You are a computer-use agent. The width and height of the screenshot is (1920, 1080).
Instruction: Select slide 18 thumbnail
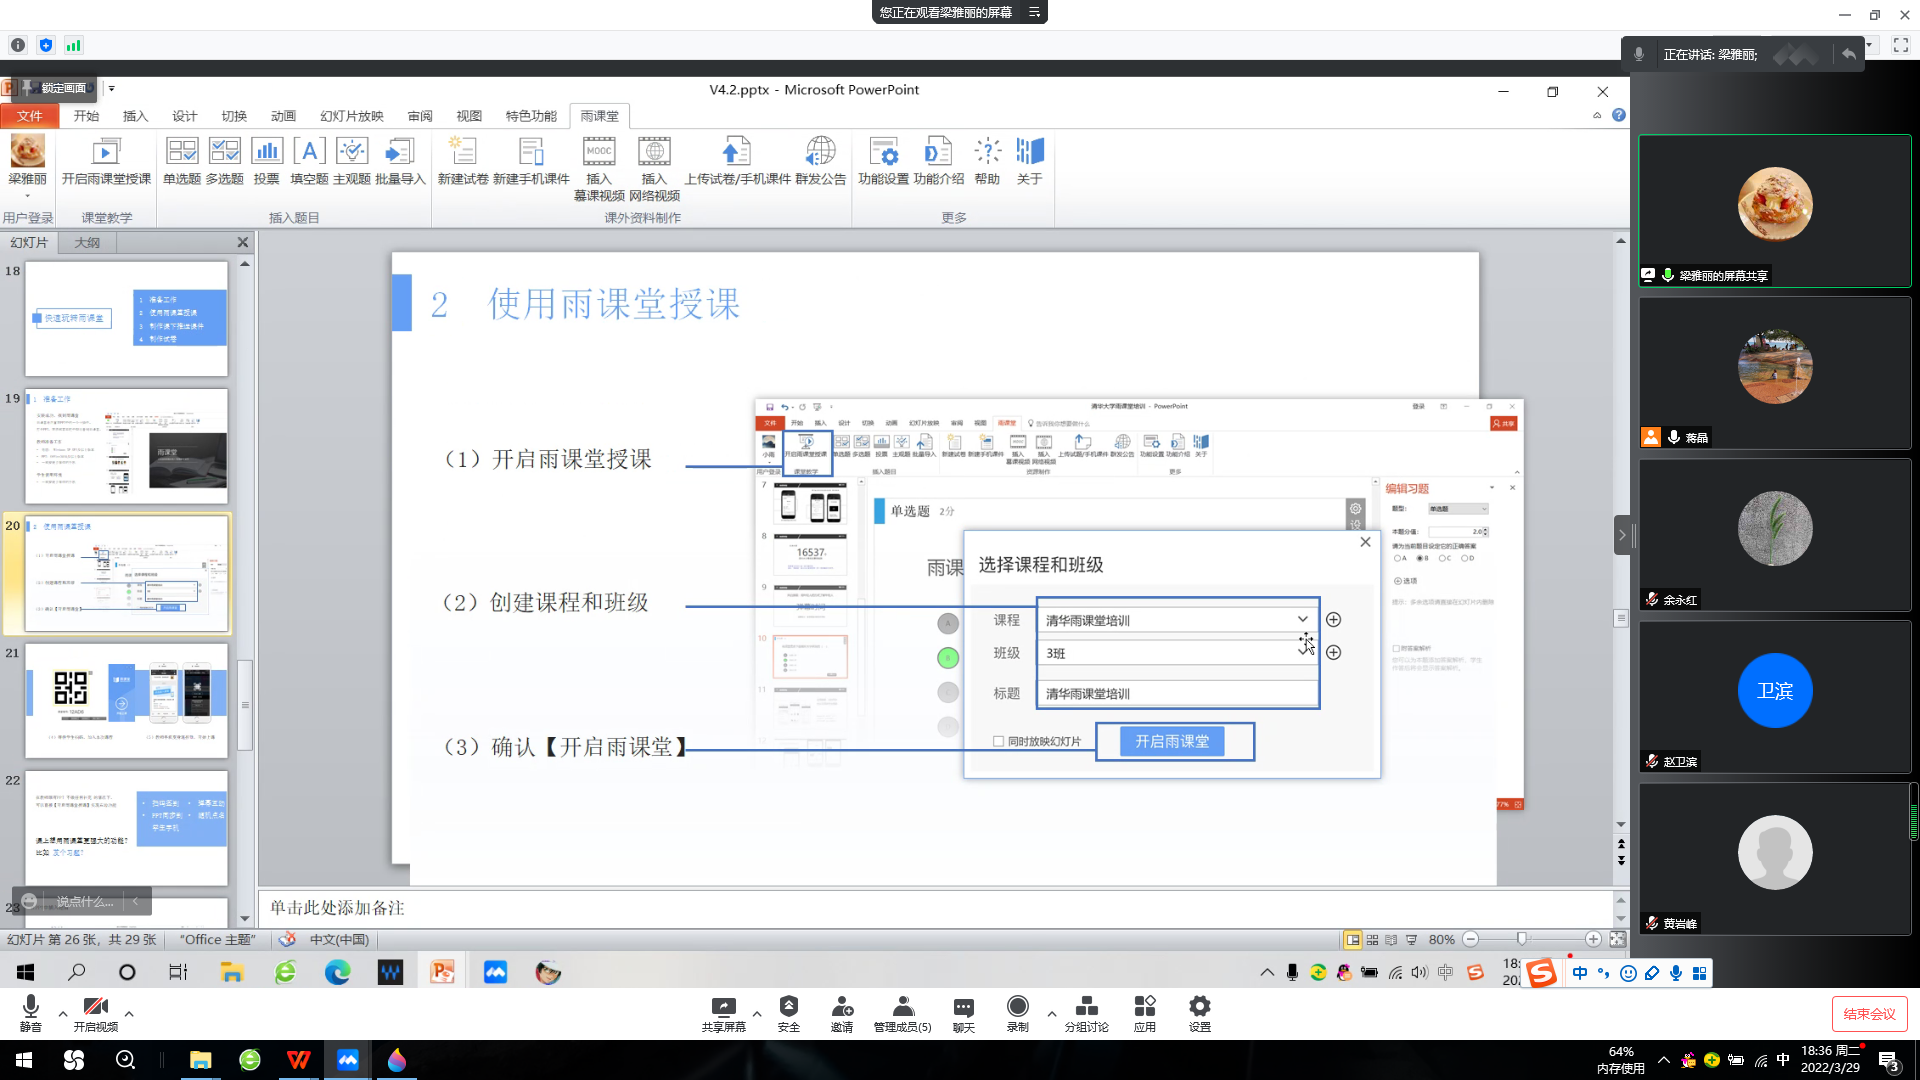click(x=126, y=319)
